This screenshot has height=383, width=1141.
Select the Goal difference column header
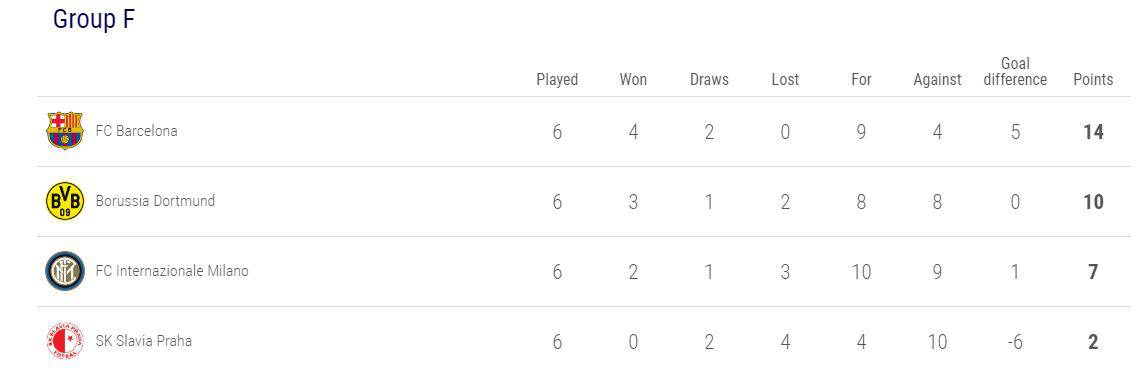pyautogui.click(x=1015, y=71)
